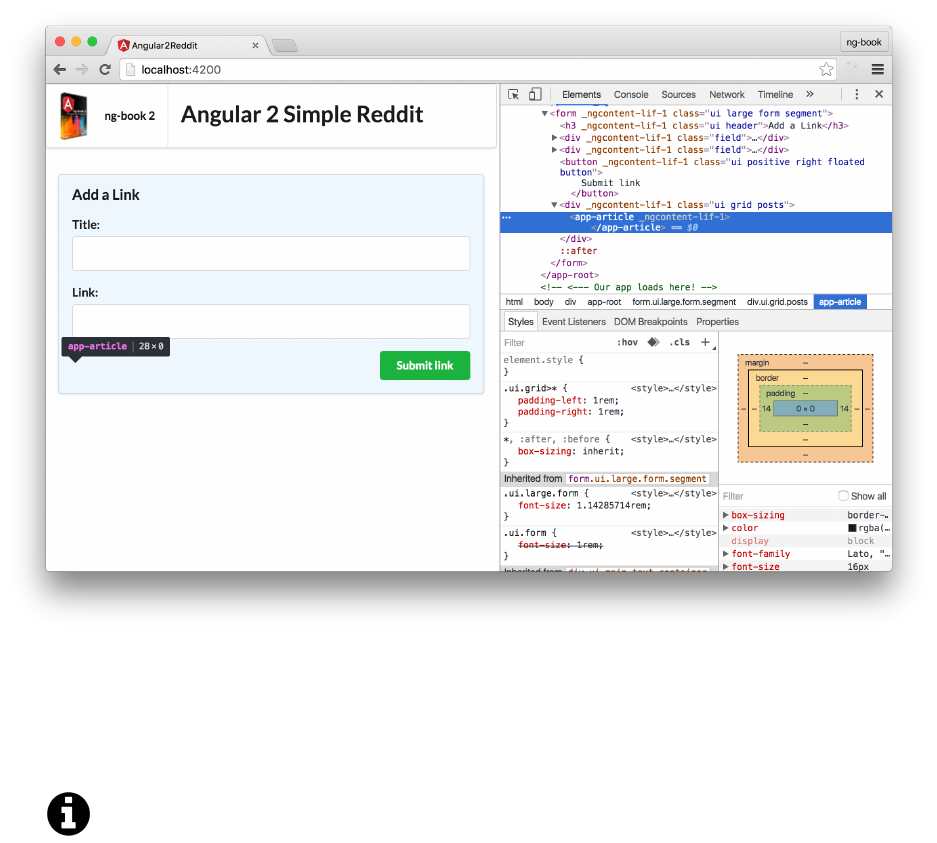This screenshot has height=843, width=937.
Task: Select the ::after pseudo element node
Action: pyautogui.click(x=578, y=251)
